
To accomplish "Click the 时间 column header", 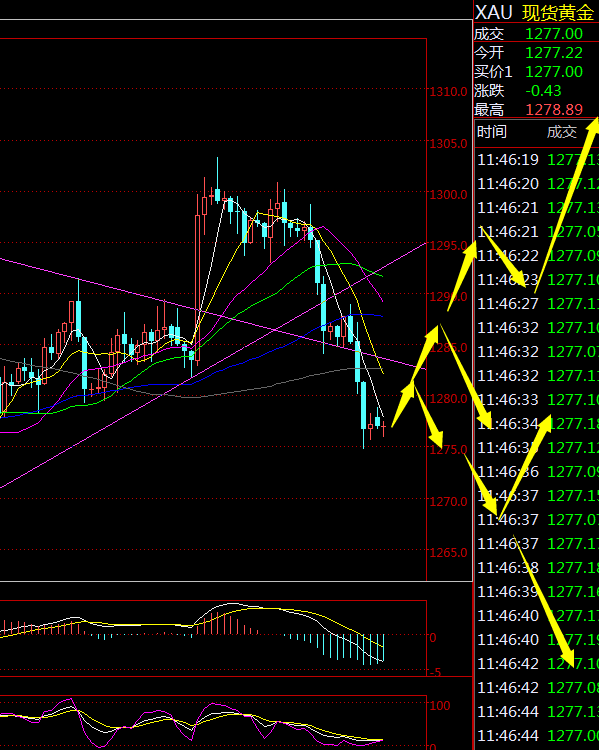I will pyautogui.click(x=491, y=132).
